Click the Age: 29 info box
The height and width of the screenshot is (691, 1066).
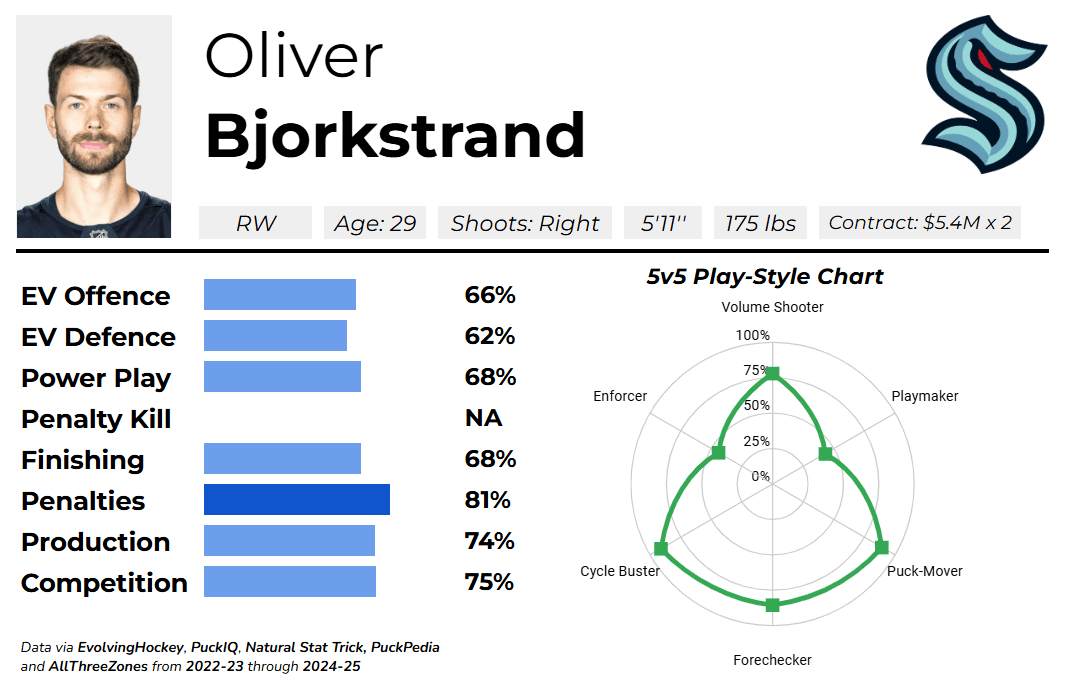point(375,223)
